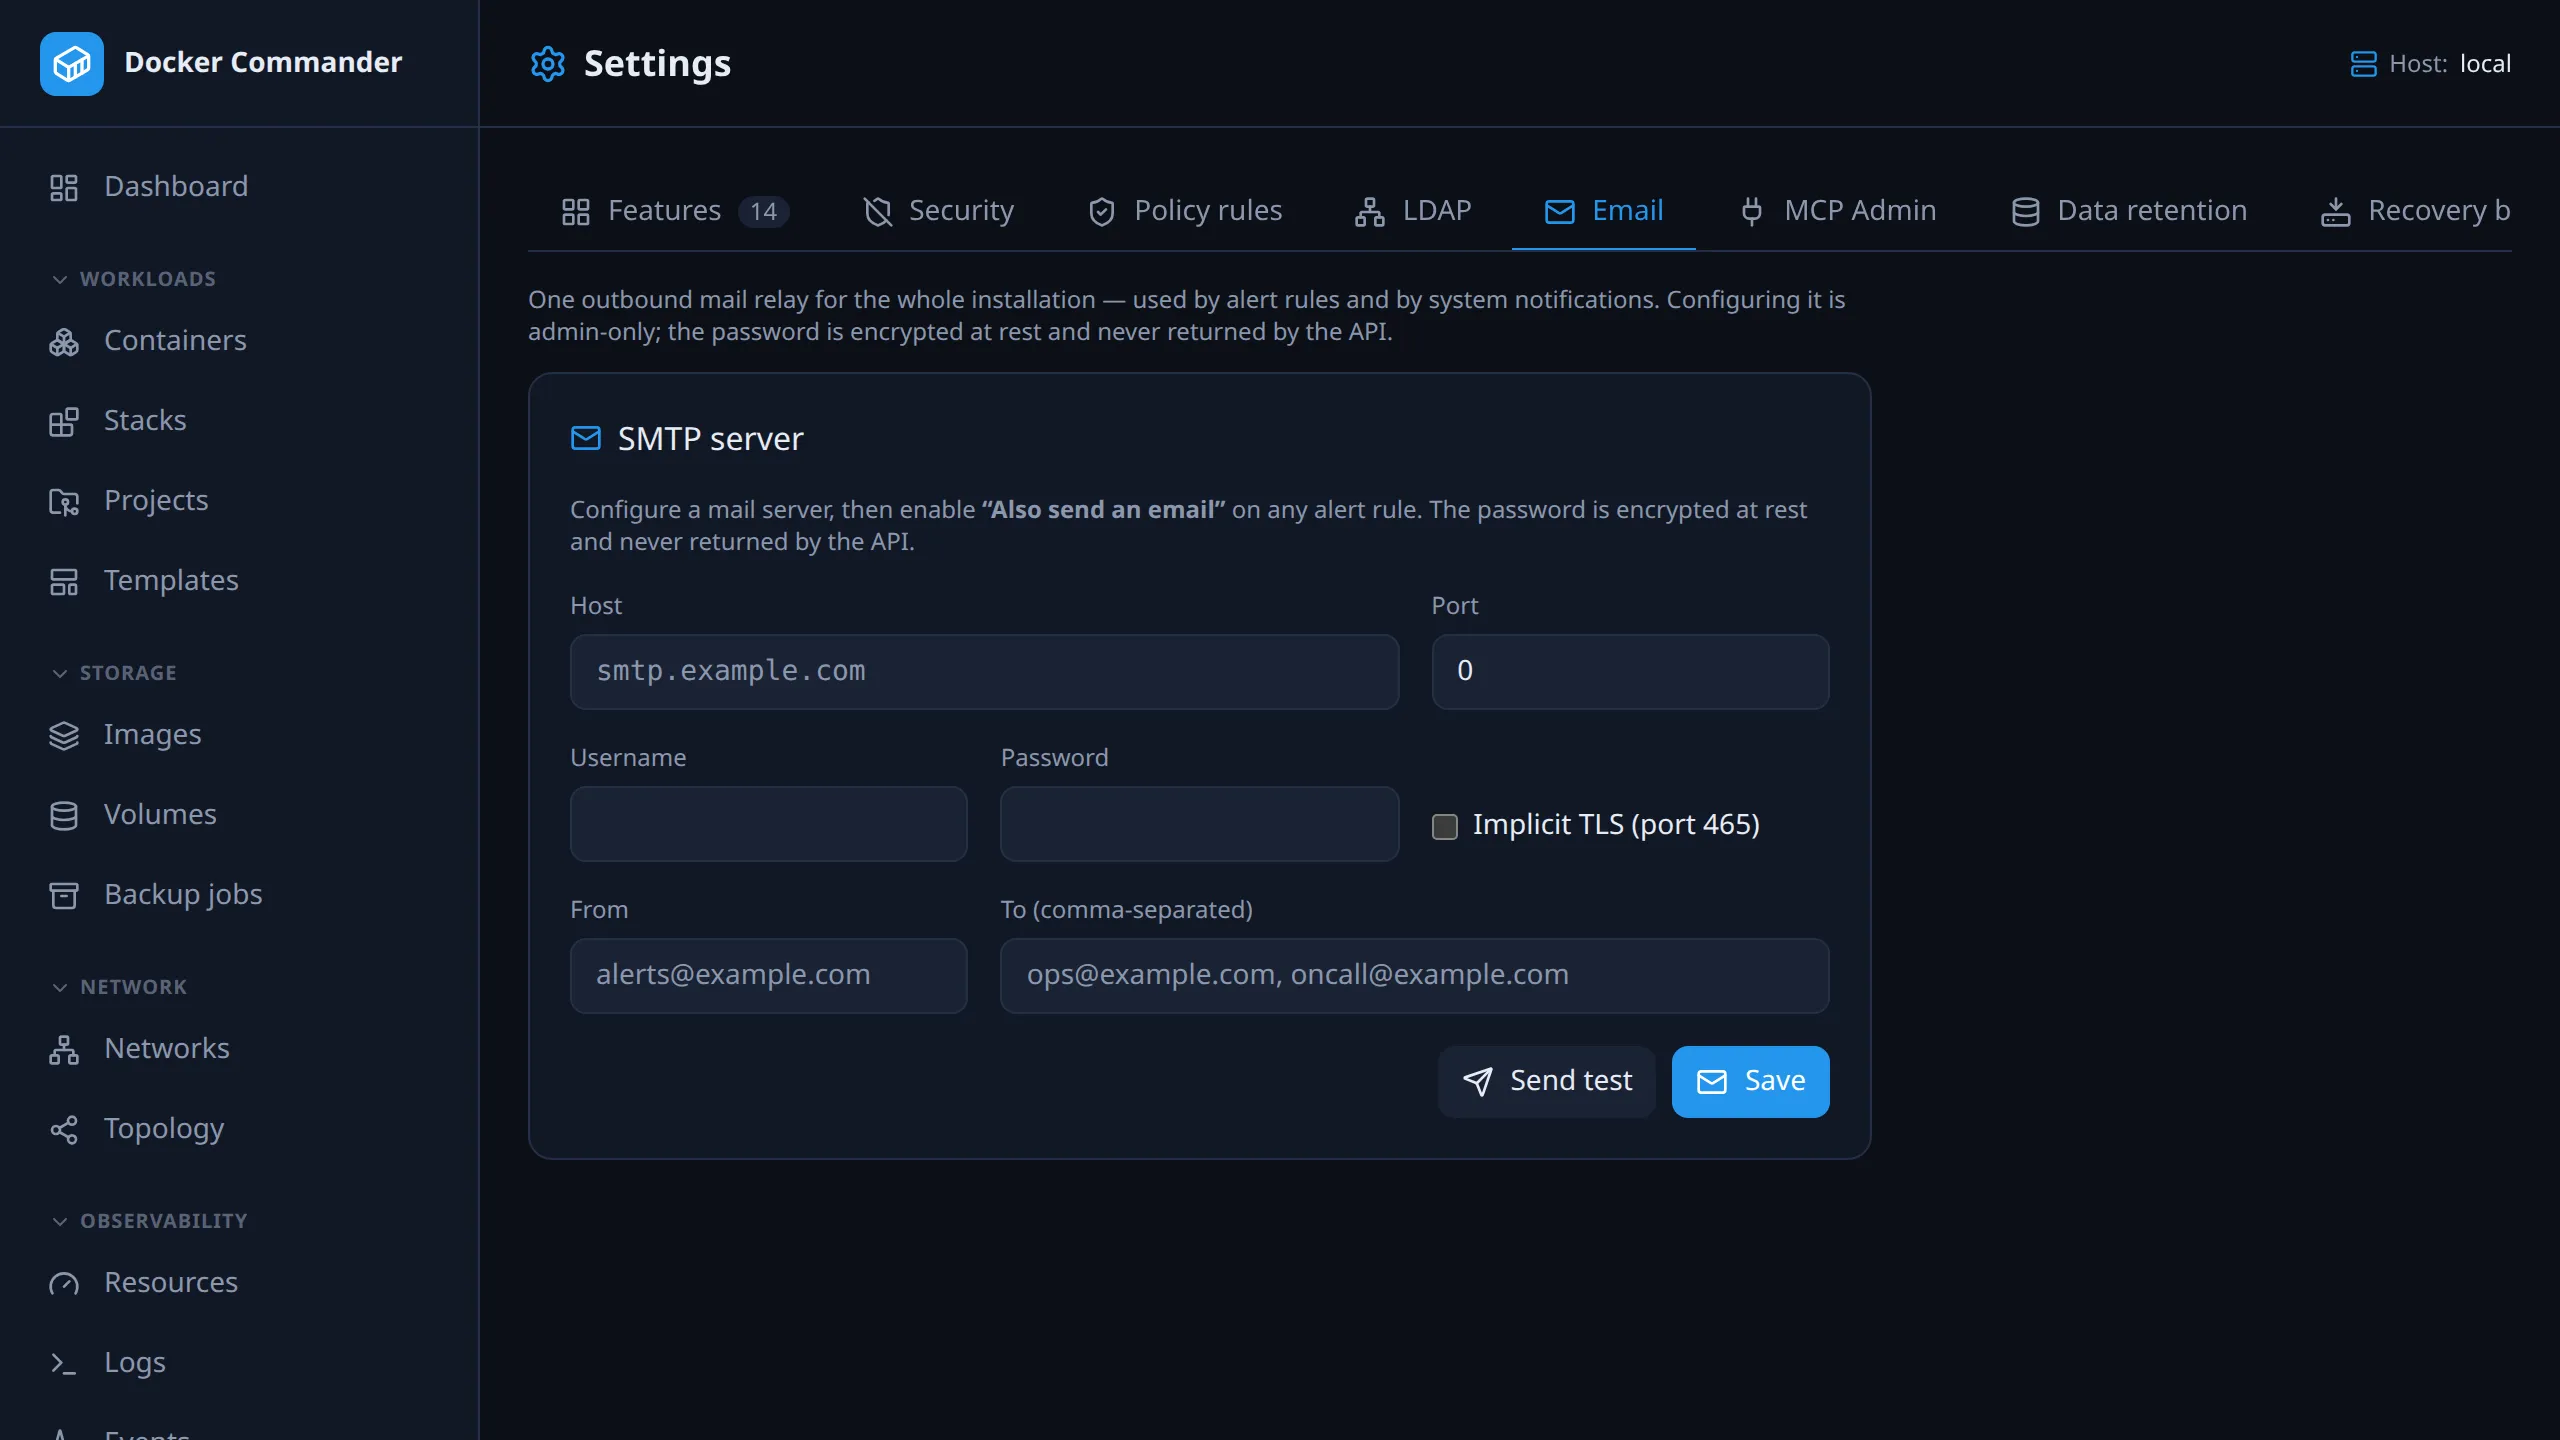Click the Host server icon at top right
2560x1440 pixels.
click(x=2363, y=64)
